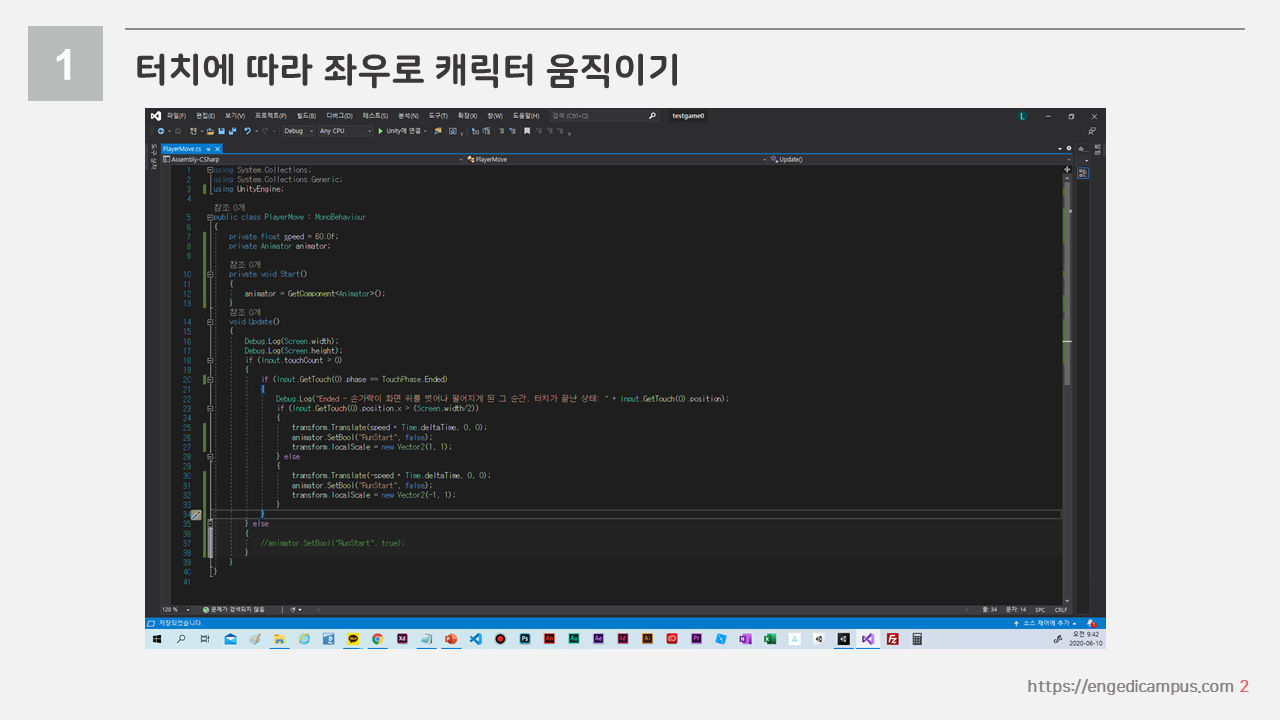The width and height of the screenshot is (1280, 720).
Task: Click the taskbar search magnifier icon
Action: [x=181, y=639]
